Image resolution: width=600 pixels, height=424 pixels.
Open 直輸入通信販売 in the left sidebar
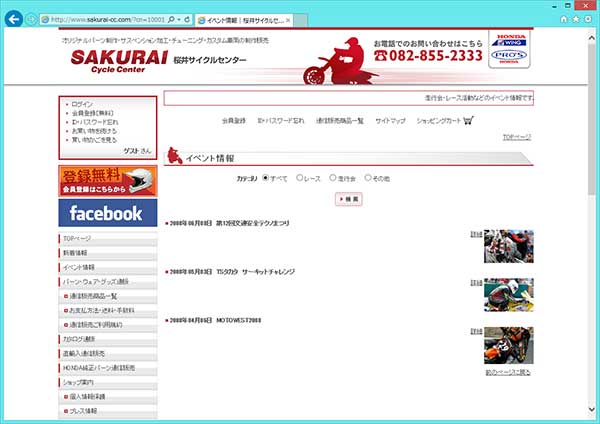click(x=108, y=354)
